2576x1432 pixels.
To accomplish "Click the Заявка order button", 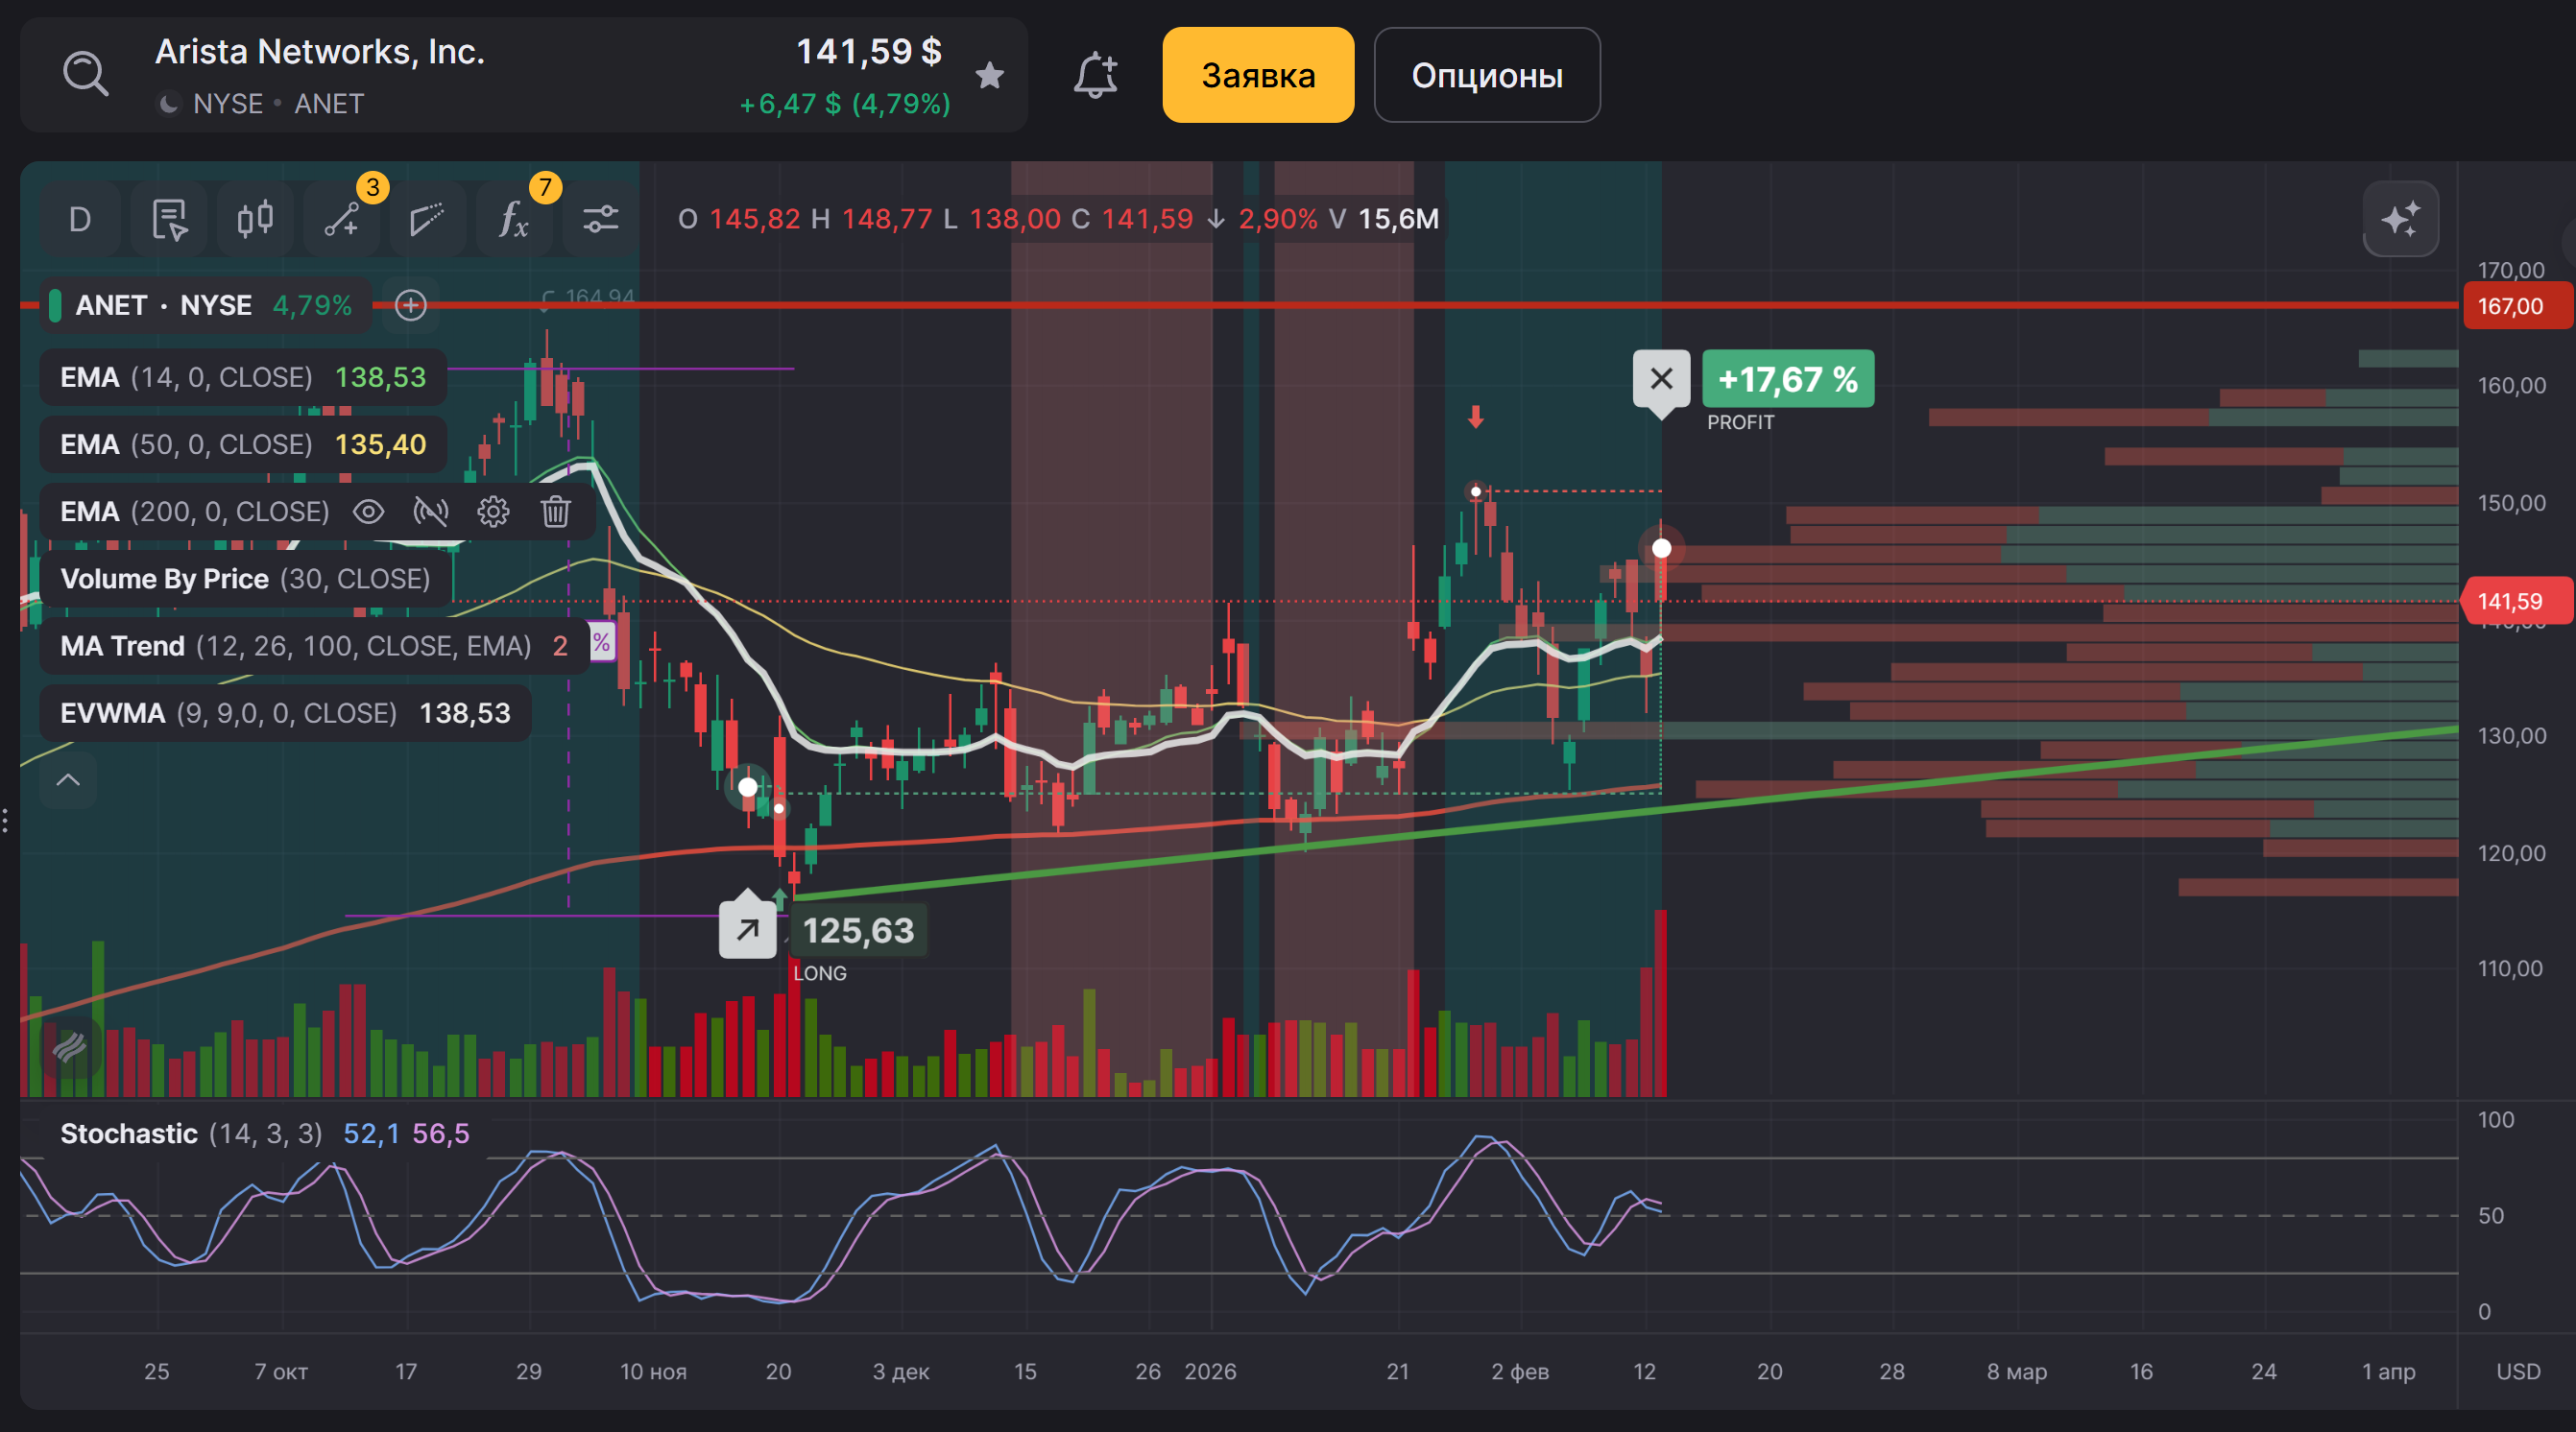I will click(1258, 75).
